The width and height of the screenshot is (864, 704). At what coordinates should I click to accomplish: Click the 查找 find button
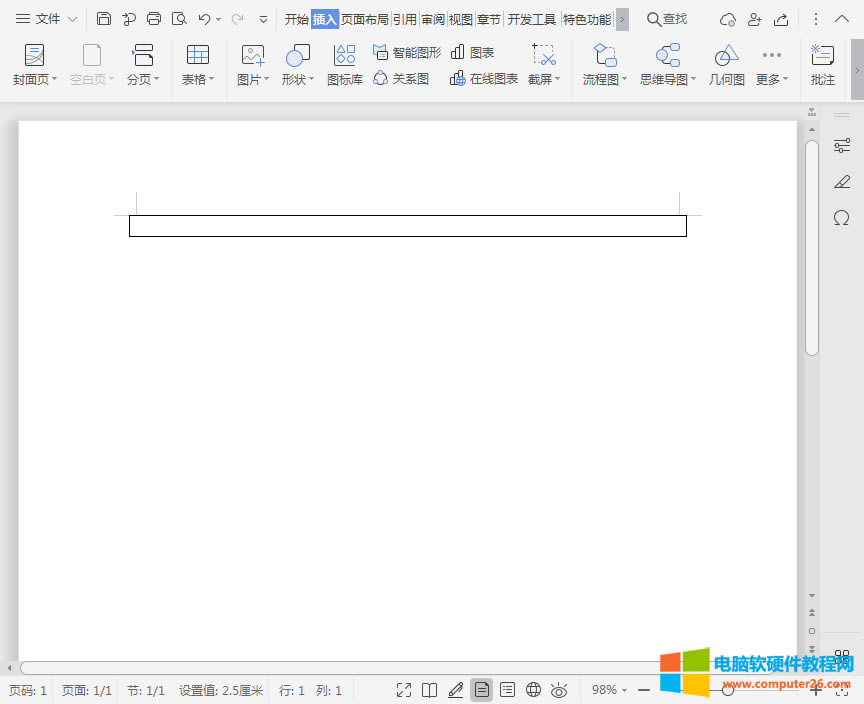click(x=666, y=17)
